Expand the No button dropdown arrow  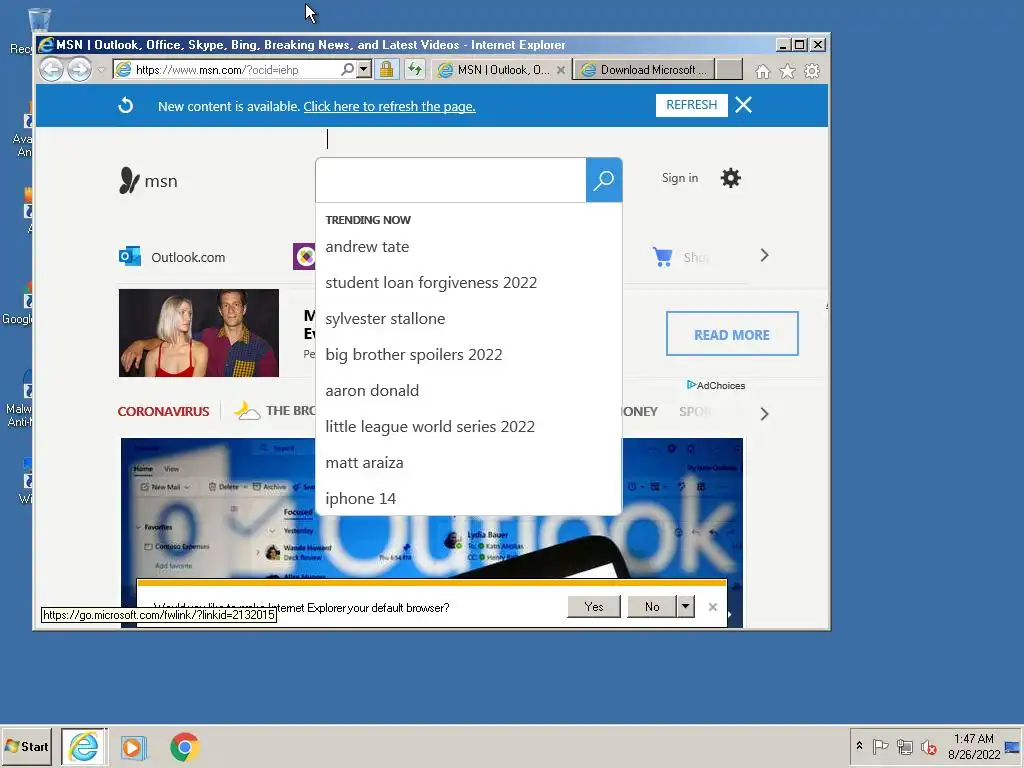tap(685, 607)
